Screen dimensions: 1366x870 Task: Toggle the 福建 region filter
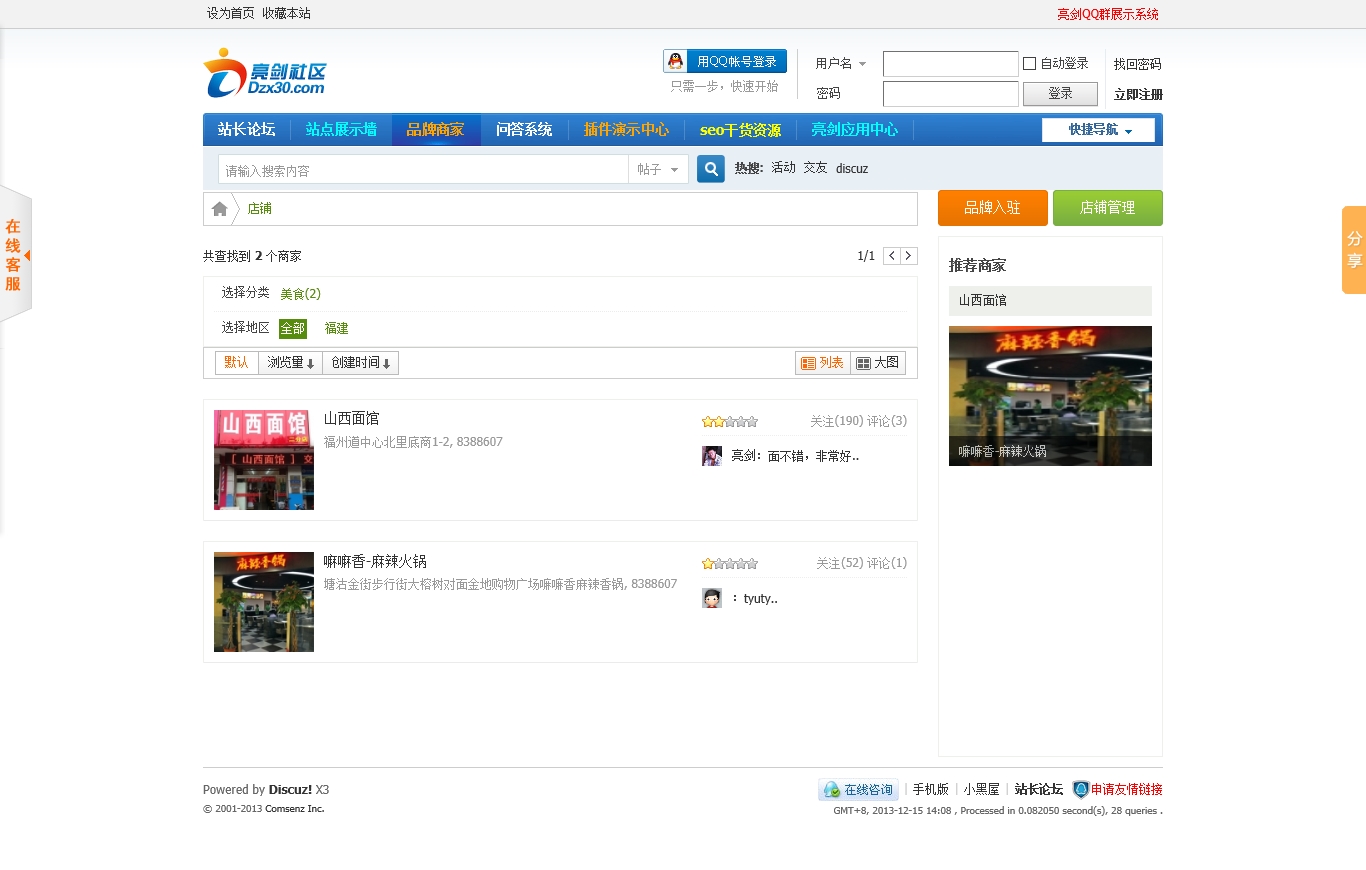point(336,328)
